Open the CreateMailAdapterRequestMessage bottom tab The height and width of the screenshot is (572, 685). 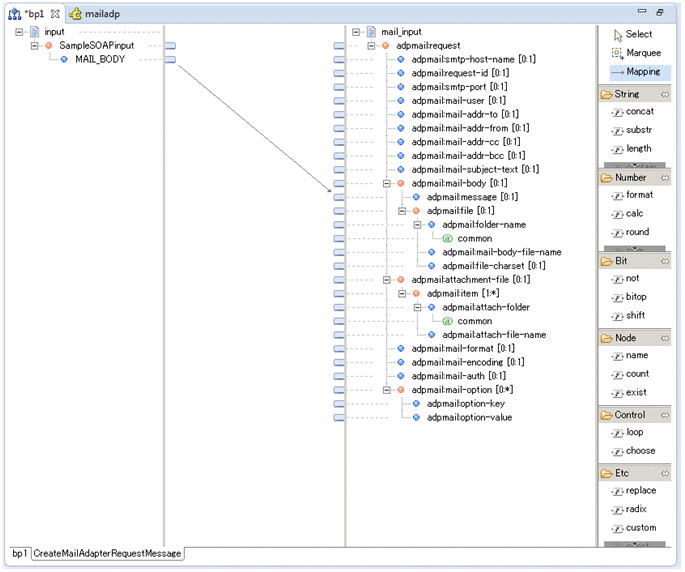tap(106, 554)
